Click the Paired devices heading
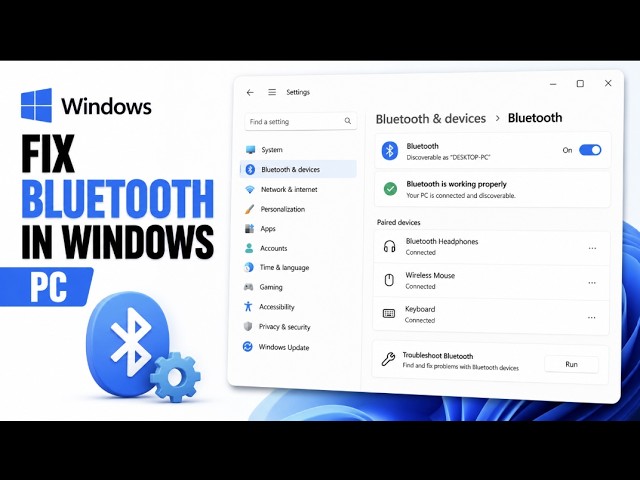 point(398,222)
